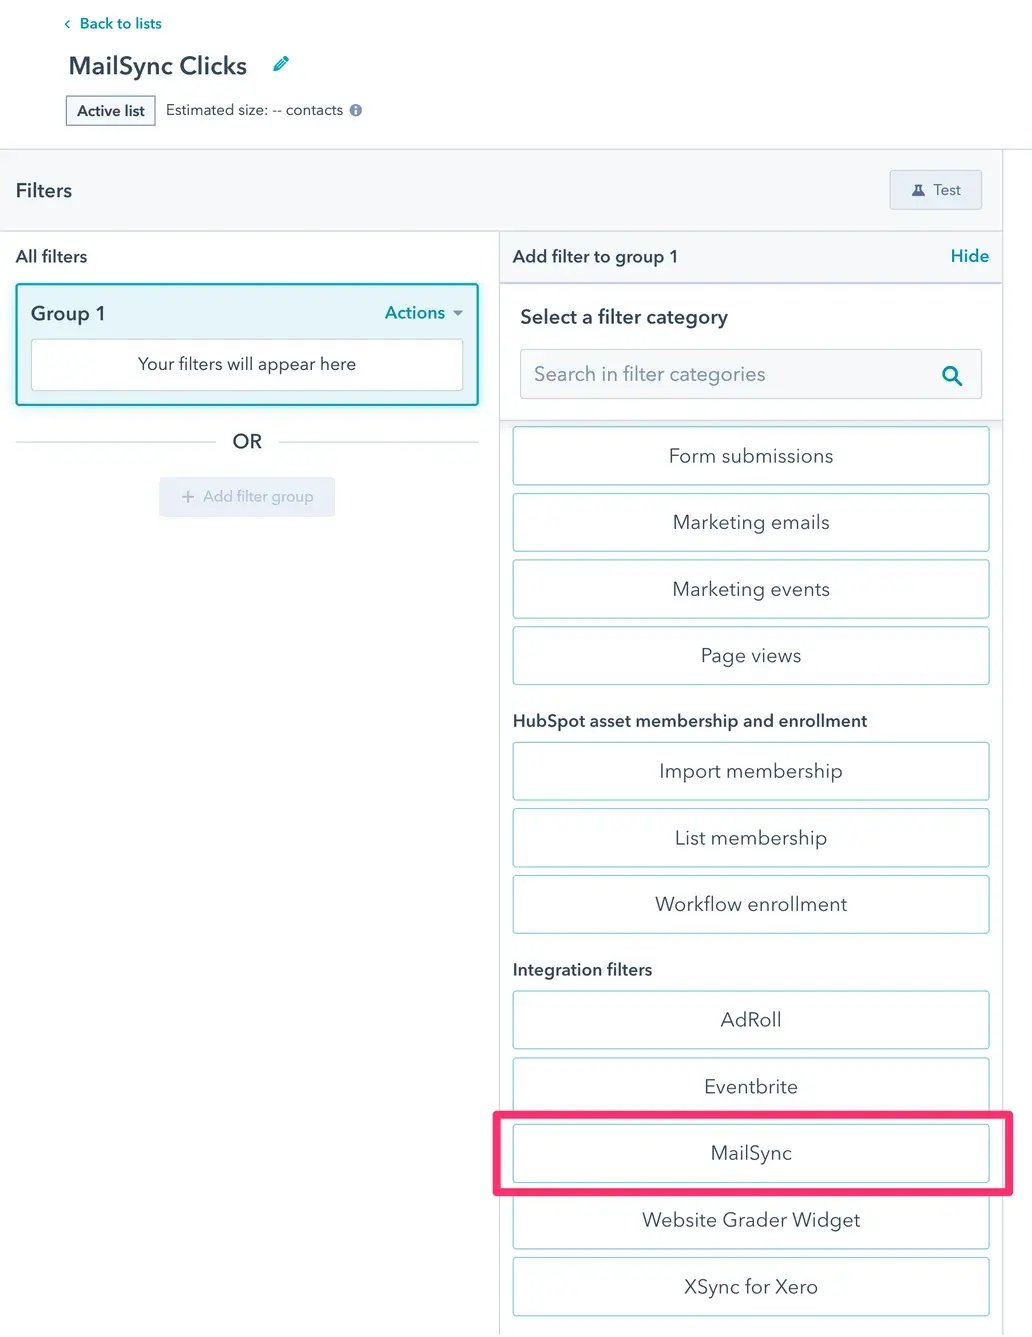Select Marketing events filter category
This screenshot has width=1032, height=1337.
pyautogui.click(x=751, y=589)
